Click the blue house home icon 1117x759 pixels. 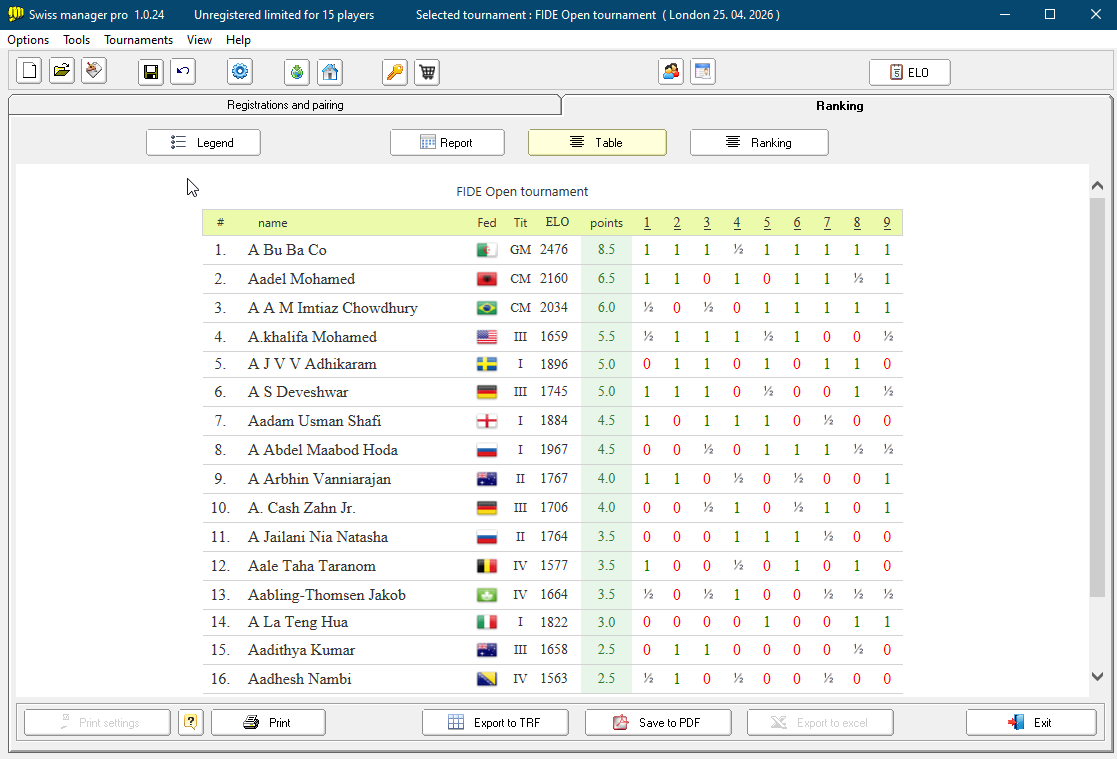pos(330,72)
